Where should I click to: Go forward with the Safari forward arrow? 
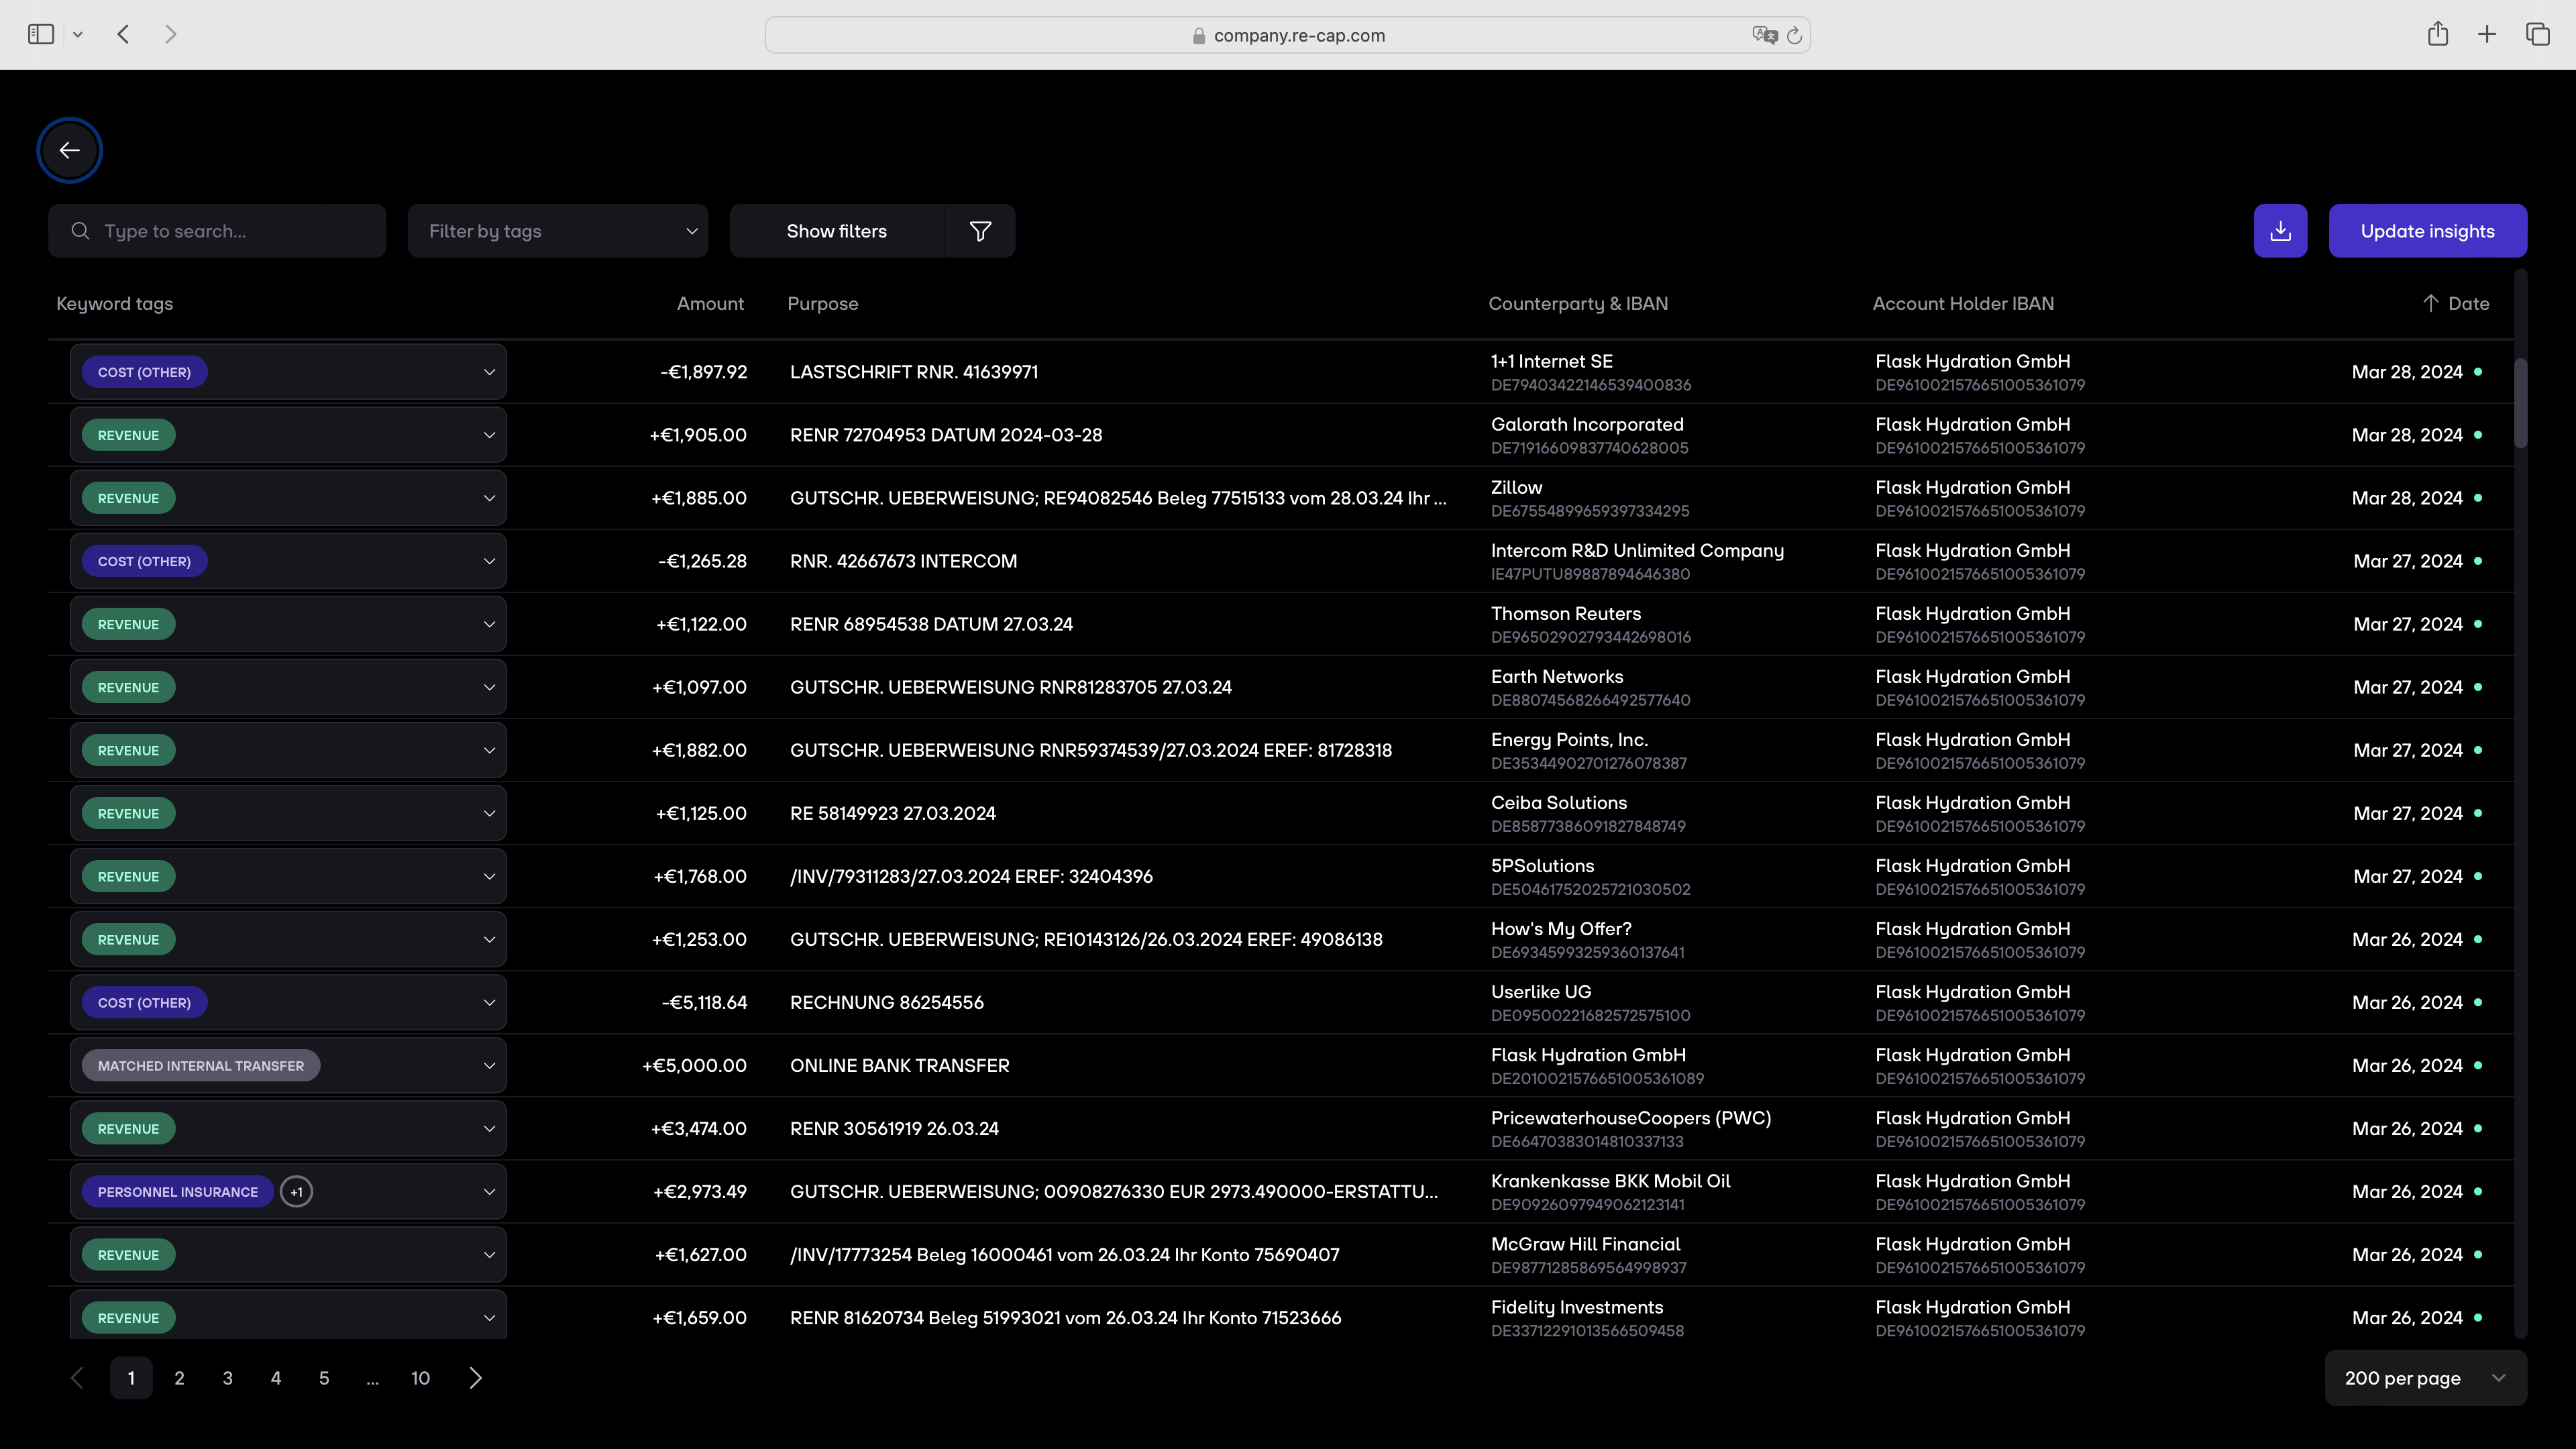point(171,34)
